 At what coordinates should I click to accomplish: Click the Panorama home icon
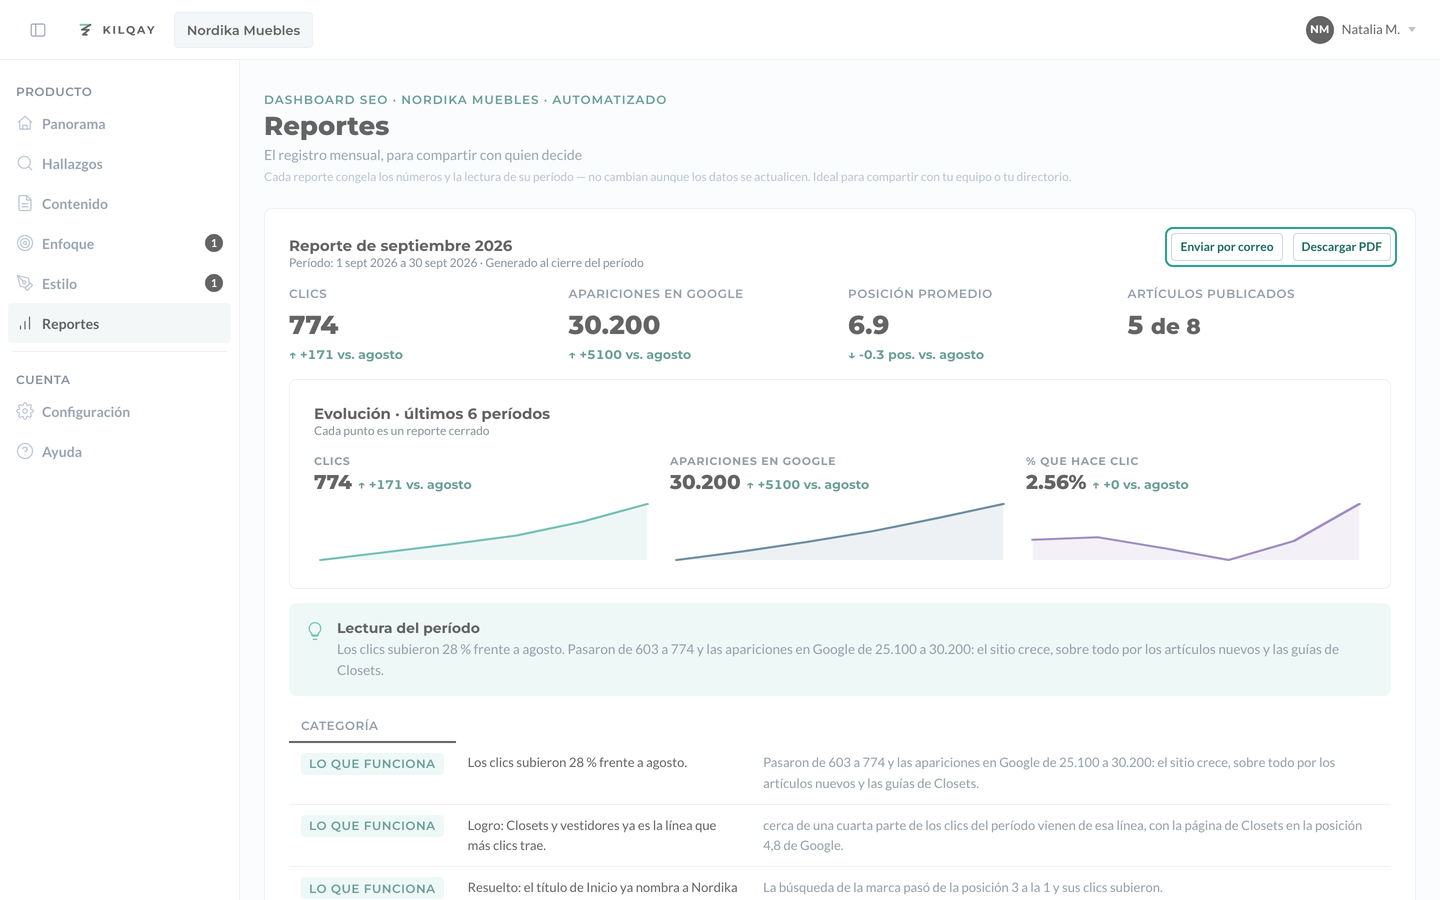25,123
